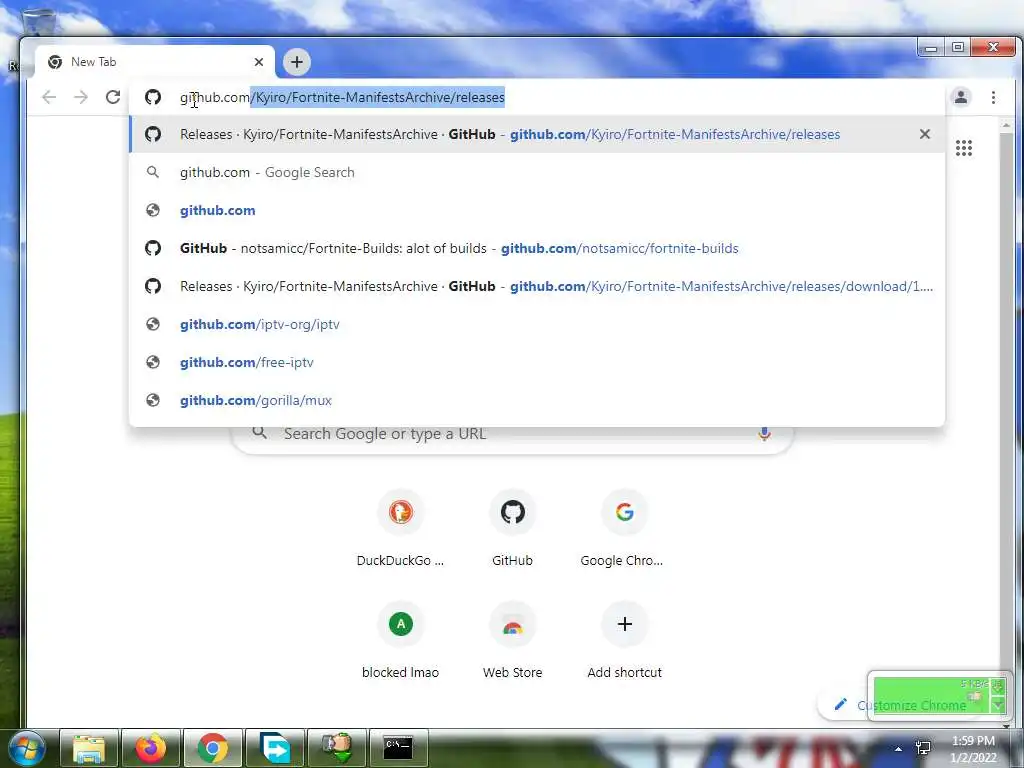Click the Search Google or type a URL box
Image resolution: width=1024 pixels, height=768 pixels.
[513, 434]
